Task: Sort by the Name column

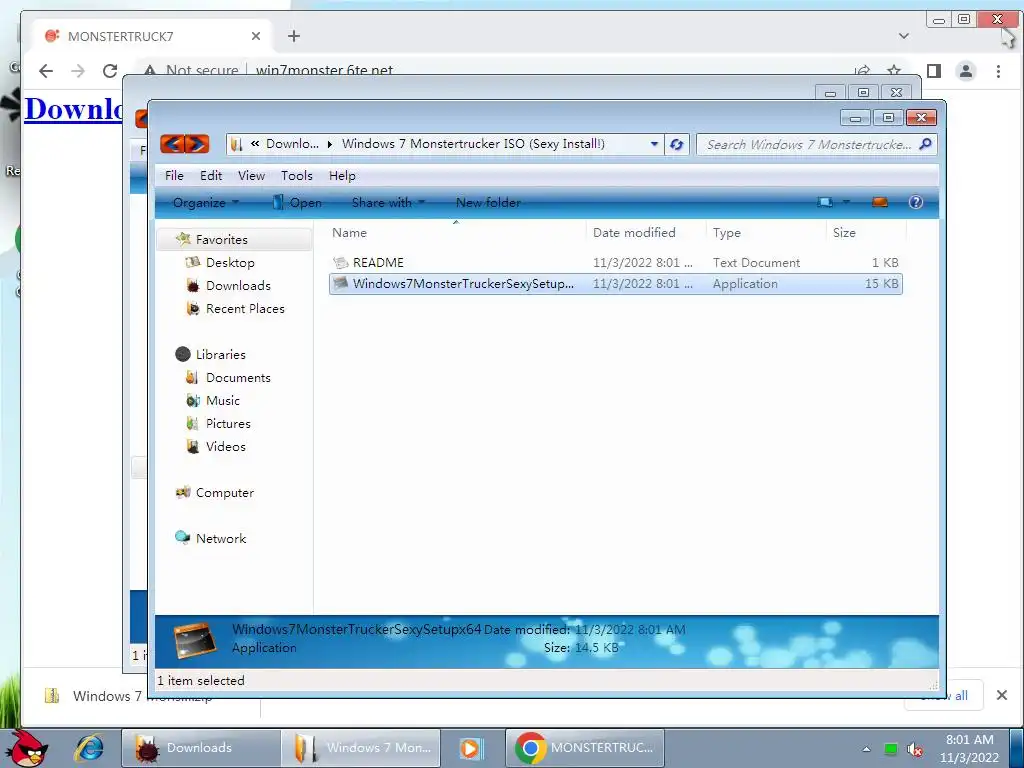Action: tap(349, 232)
